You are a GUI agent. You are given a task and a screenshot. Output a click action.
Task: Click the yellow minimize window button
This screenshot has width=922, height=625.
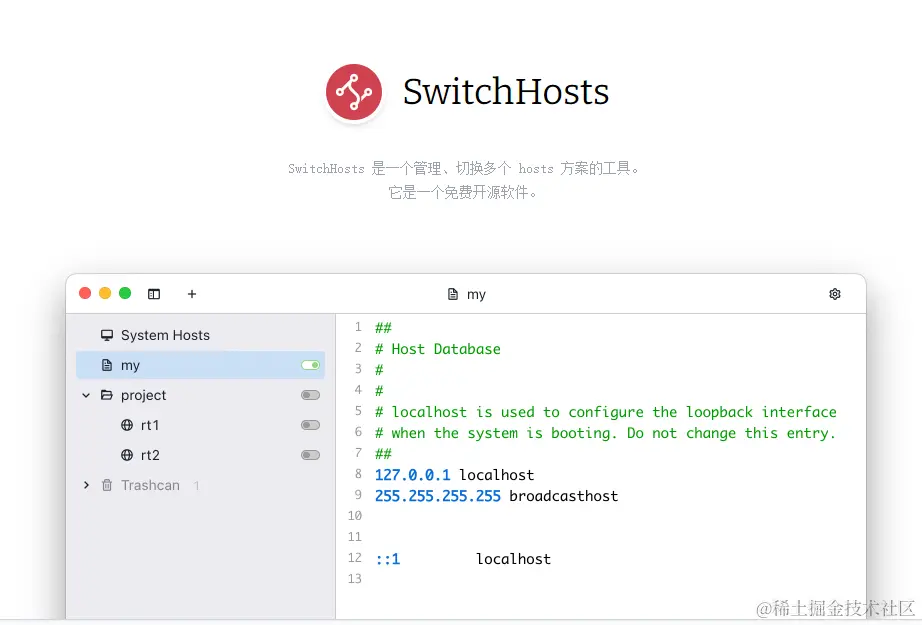click(x=105, y=293)
